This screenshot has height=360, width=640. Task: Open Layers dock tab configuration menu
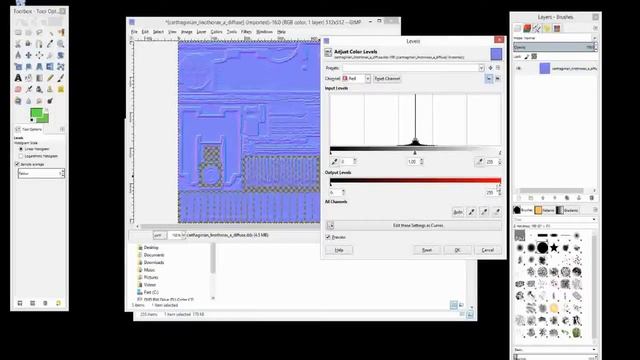596,28
